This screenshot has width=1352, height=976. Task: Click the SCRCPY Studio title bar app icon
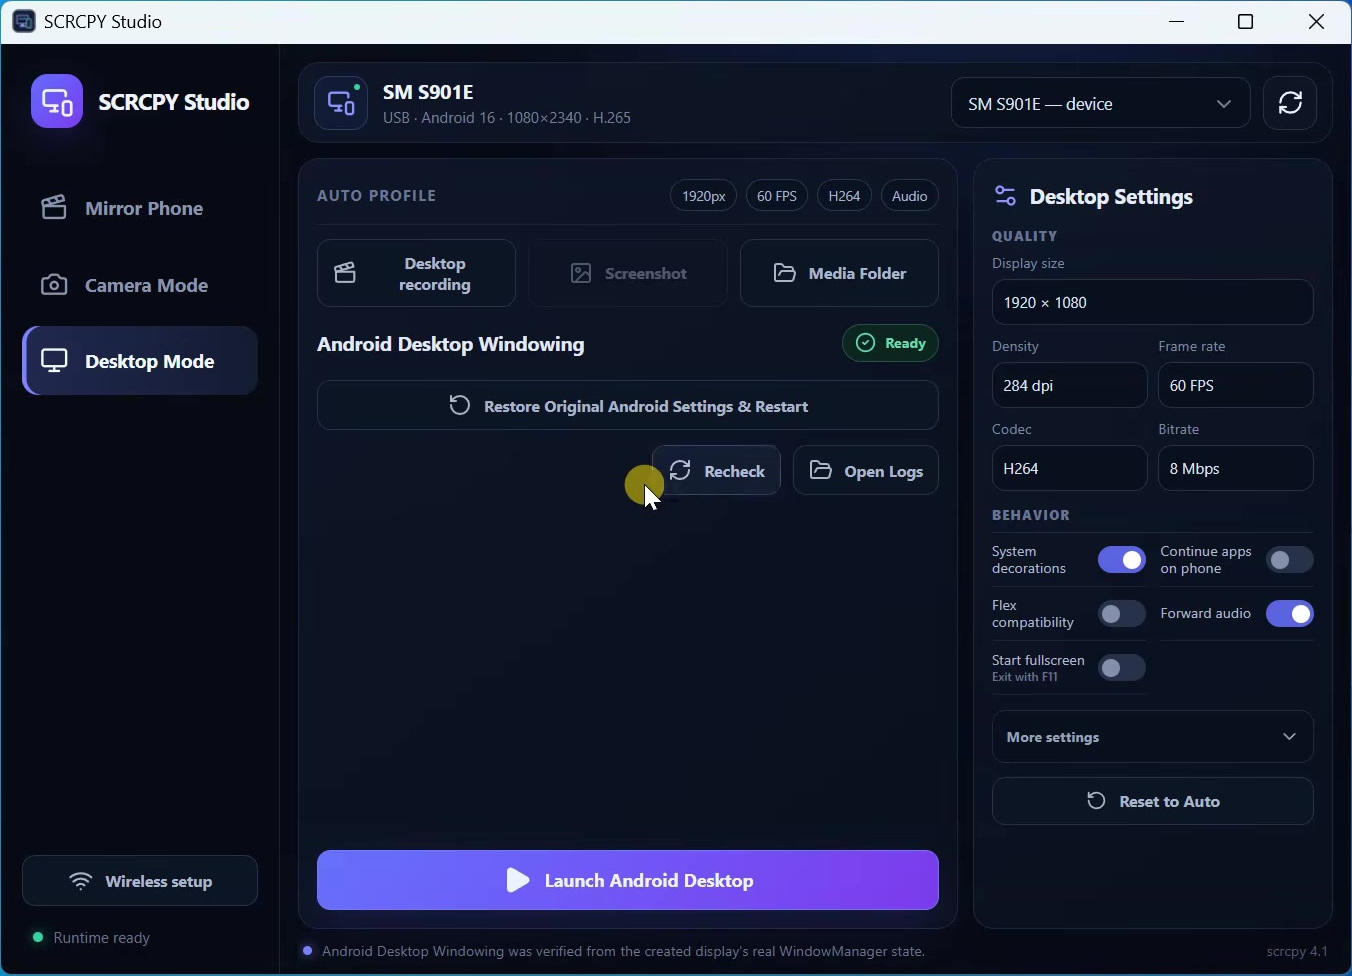coord(24,21)
